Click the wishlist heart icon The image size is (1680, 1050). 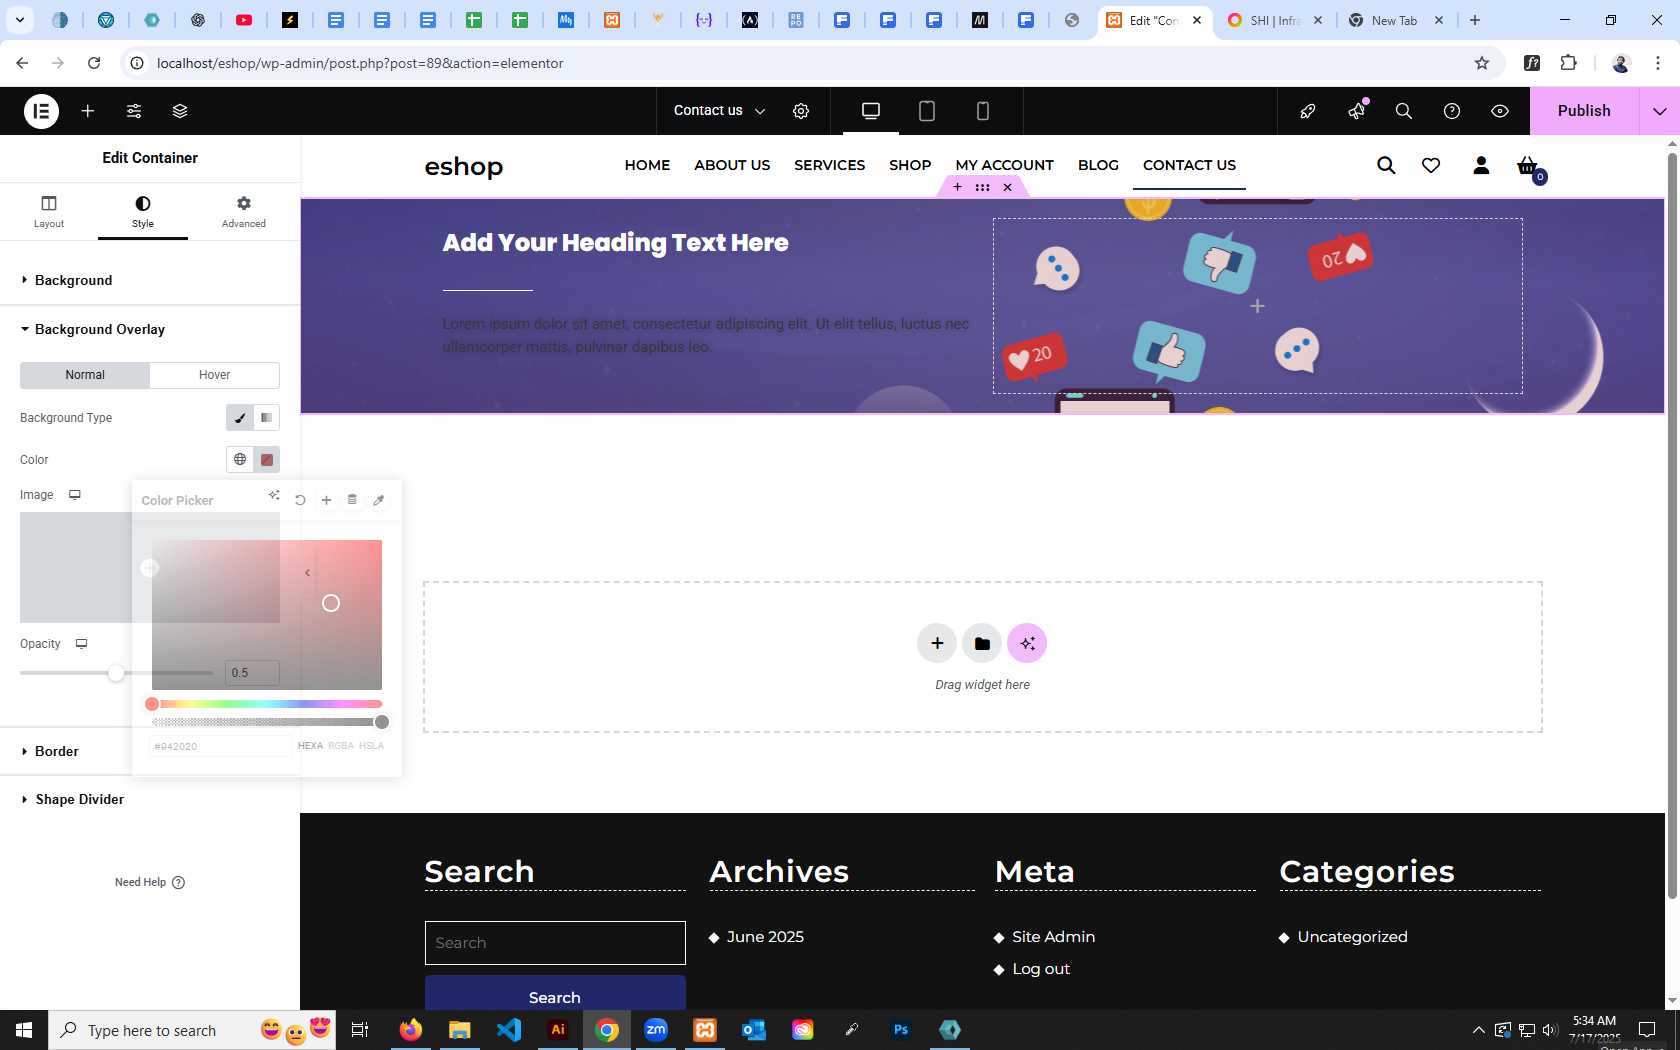point(1431,165)
